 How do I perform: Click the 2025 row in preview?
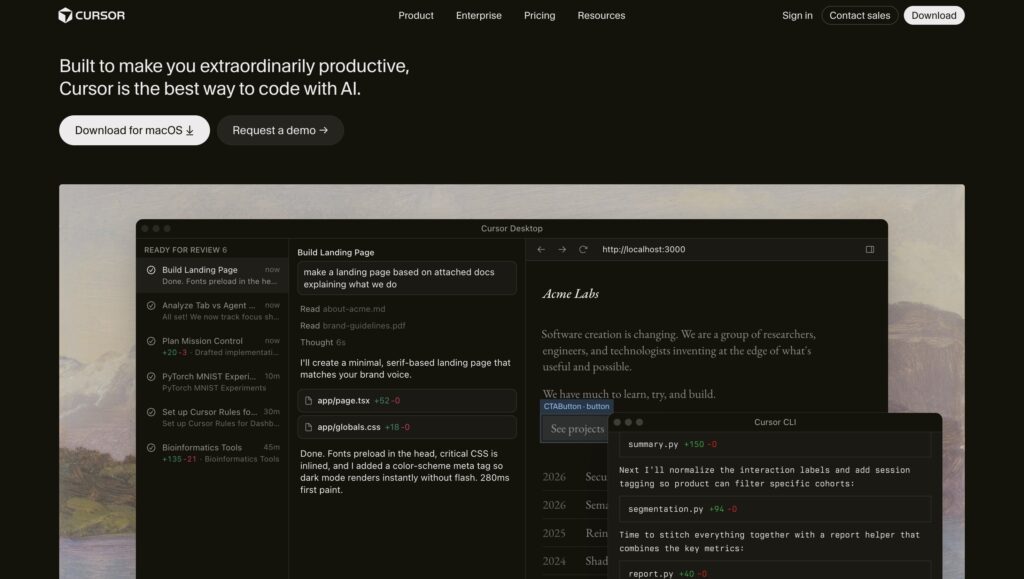click(575, 533)
